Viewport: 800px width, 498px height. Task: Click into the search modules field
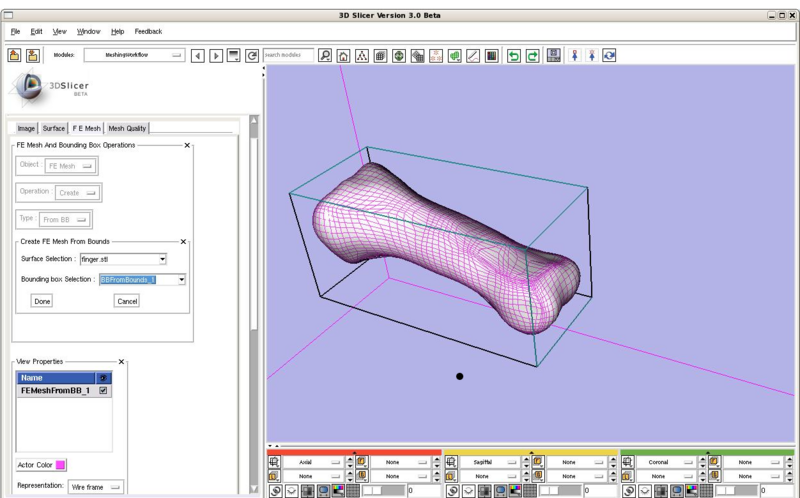coord(288,55)
